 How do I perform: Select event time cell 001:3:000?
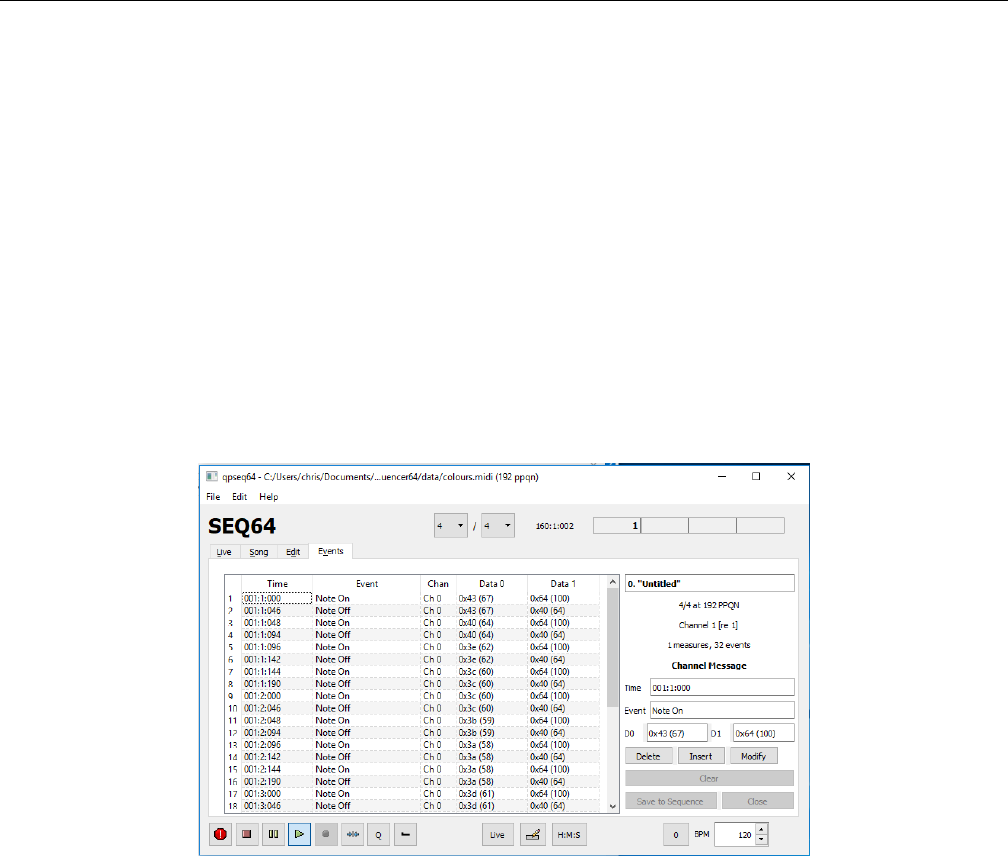pos(277,794)
